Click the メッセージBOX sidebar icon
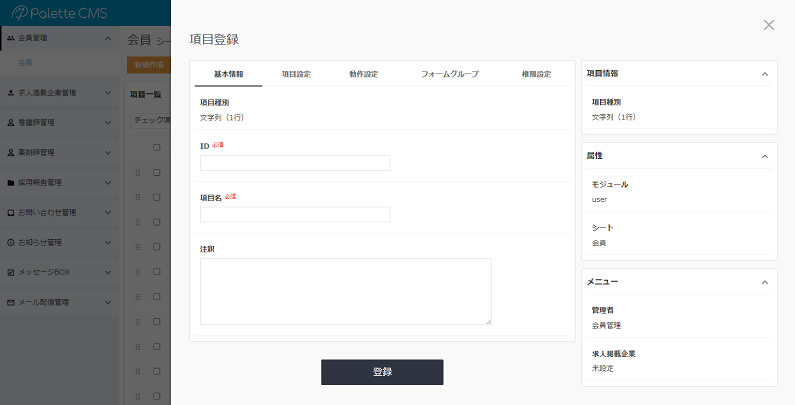Image resolution: width=795 pixels, height=405 pixels. [10, 272]
